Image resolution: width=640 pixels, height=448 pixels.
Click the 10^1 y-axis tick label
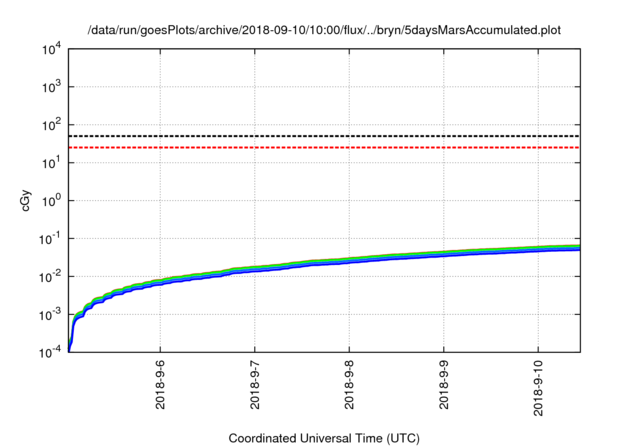tap(51, 163)
